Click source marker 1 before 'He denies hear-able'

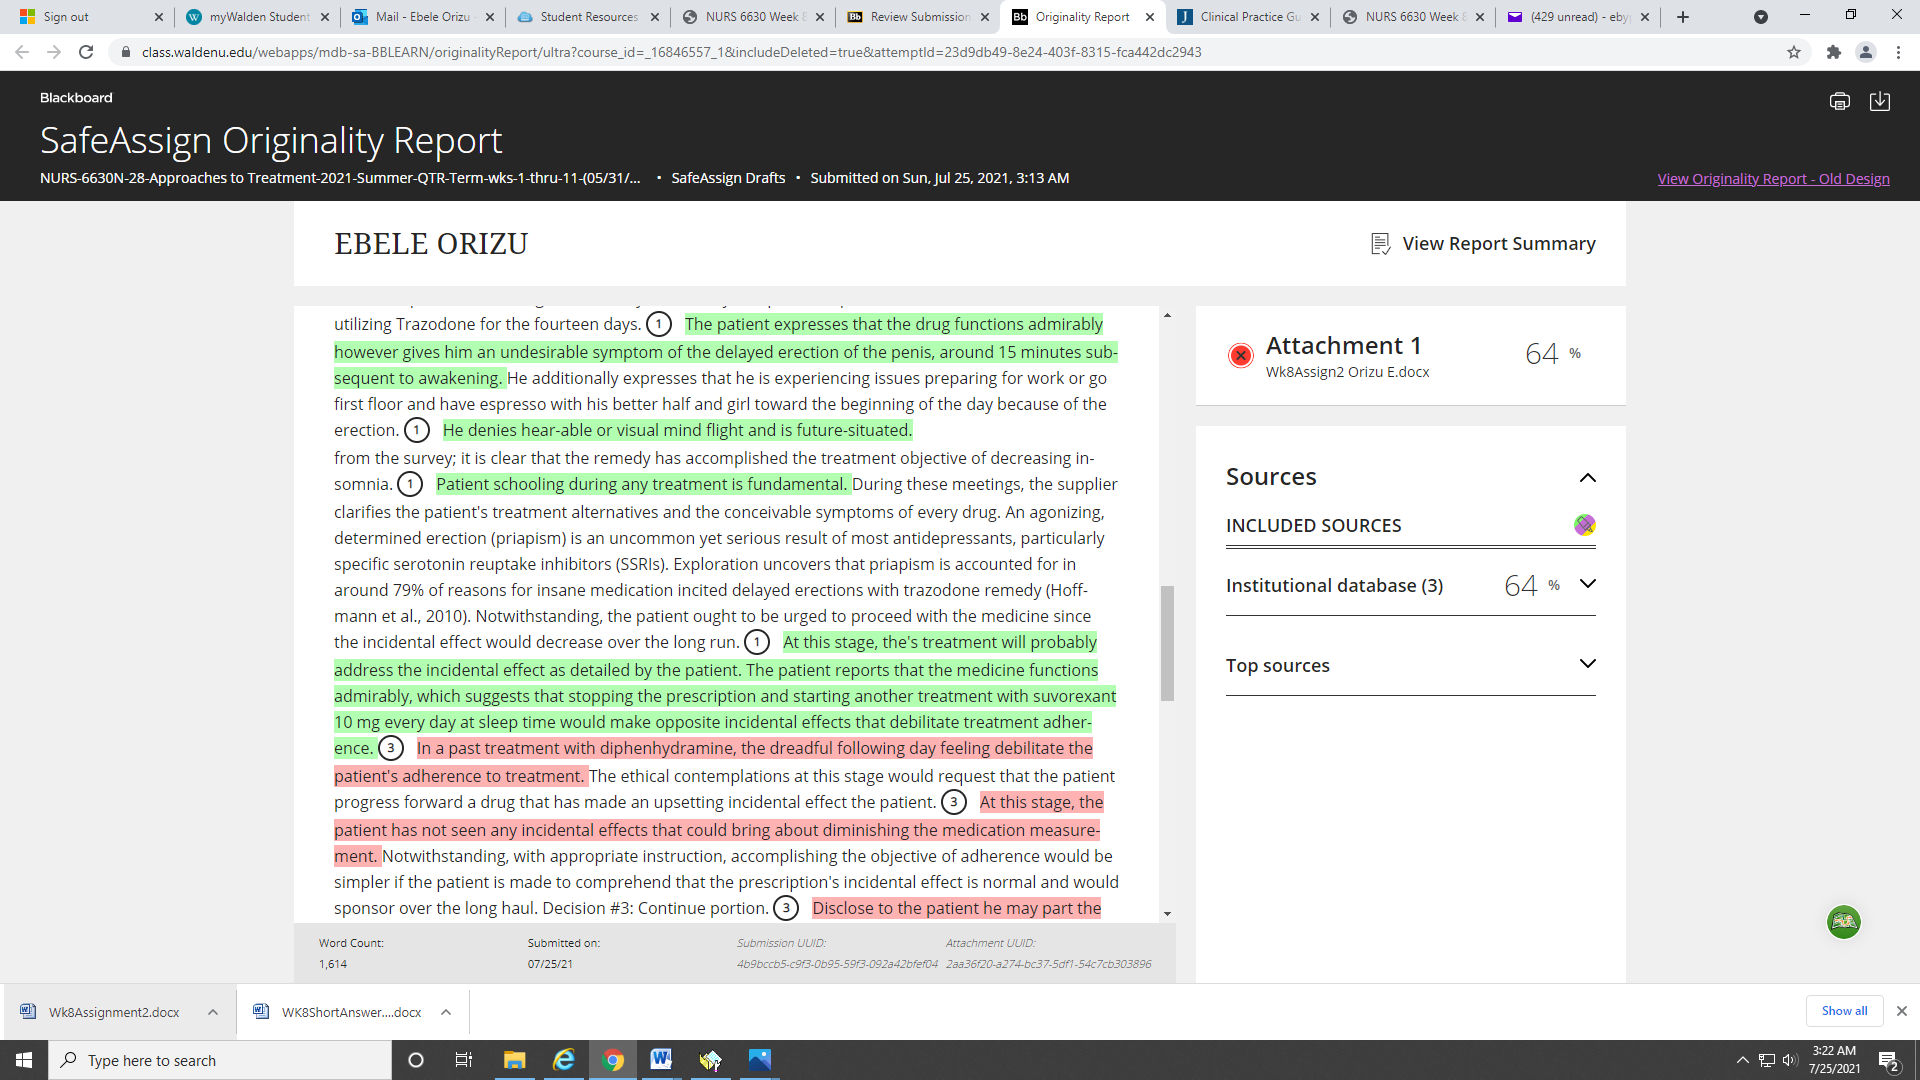tap(417, 430)
